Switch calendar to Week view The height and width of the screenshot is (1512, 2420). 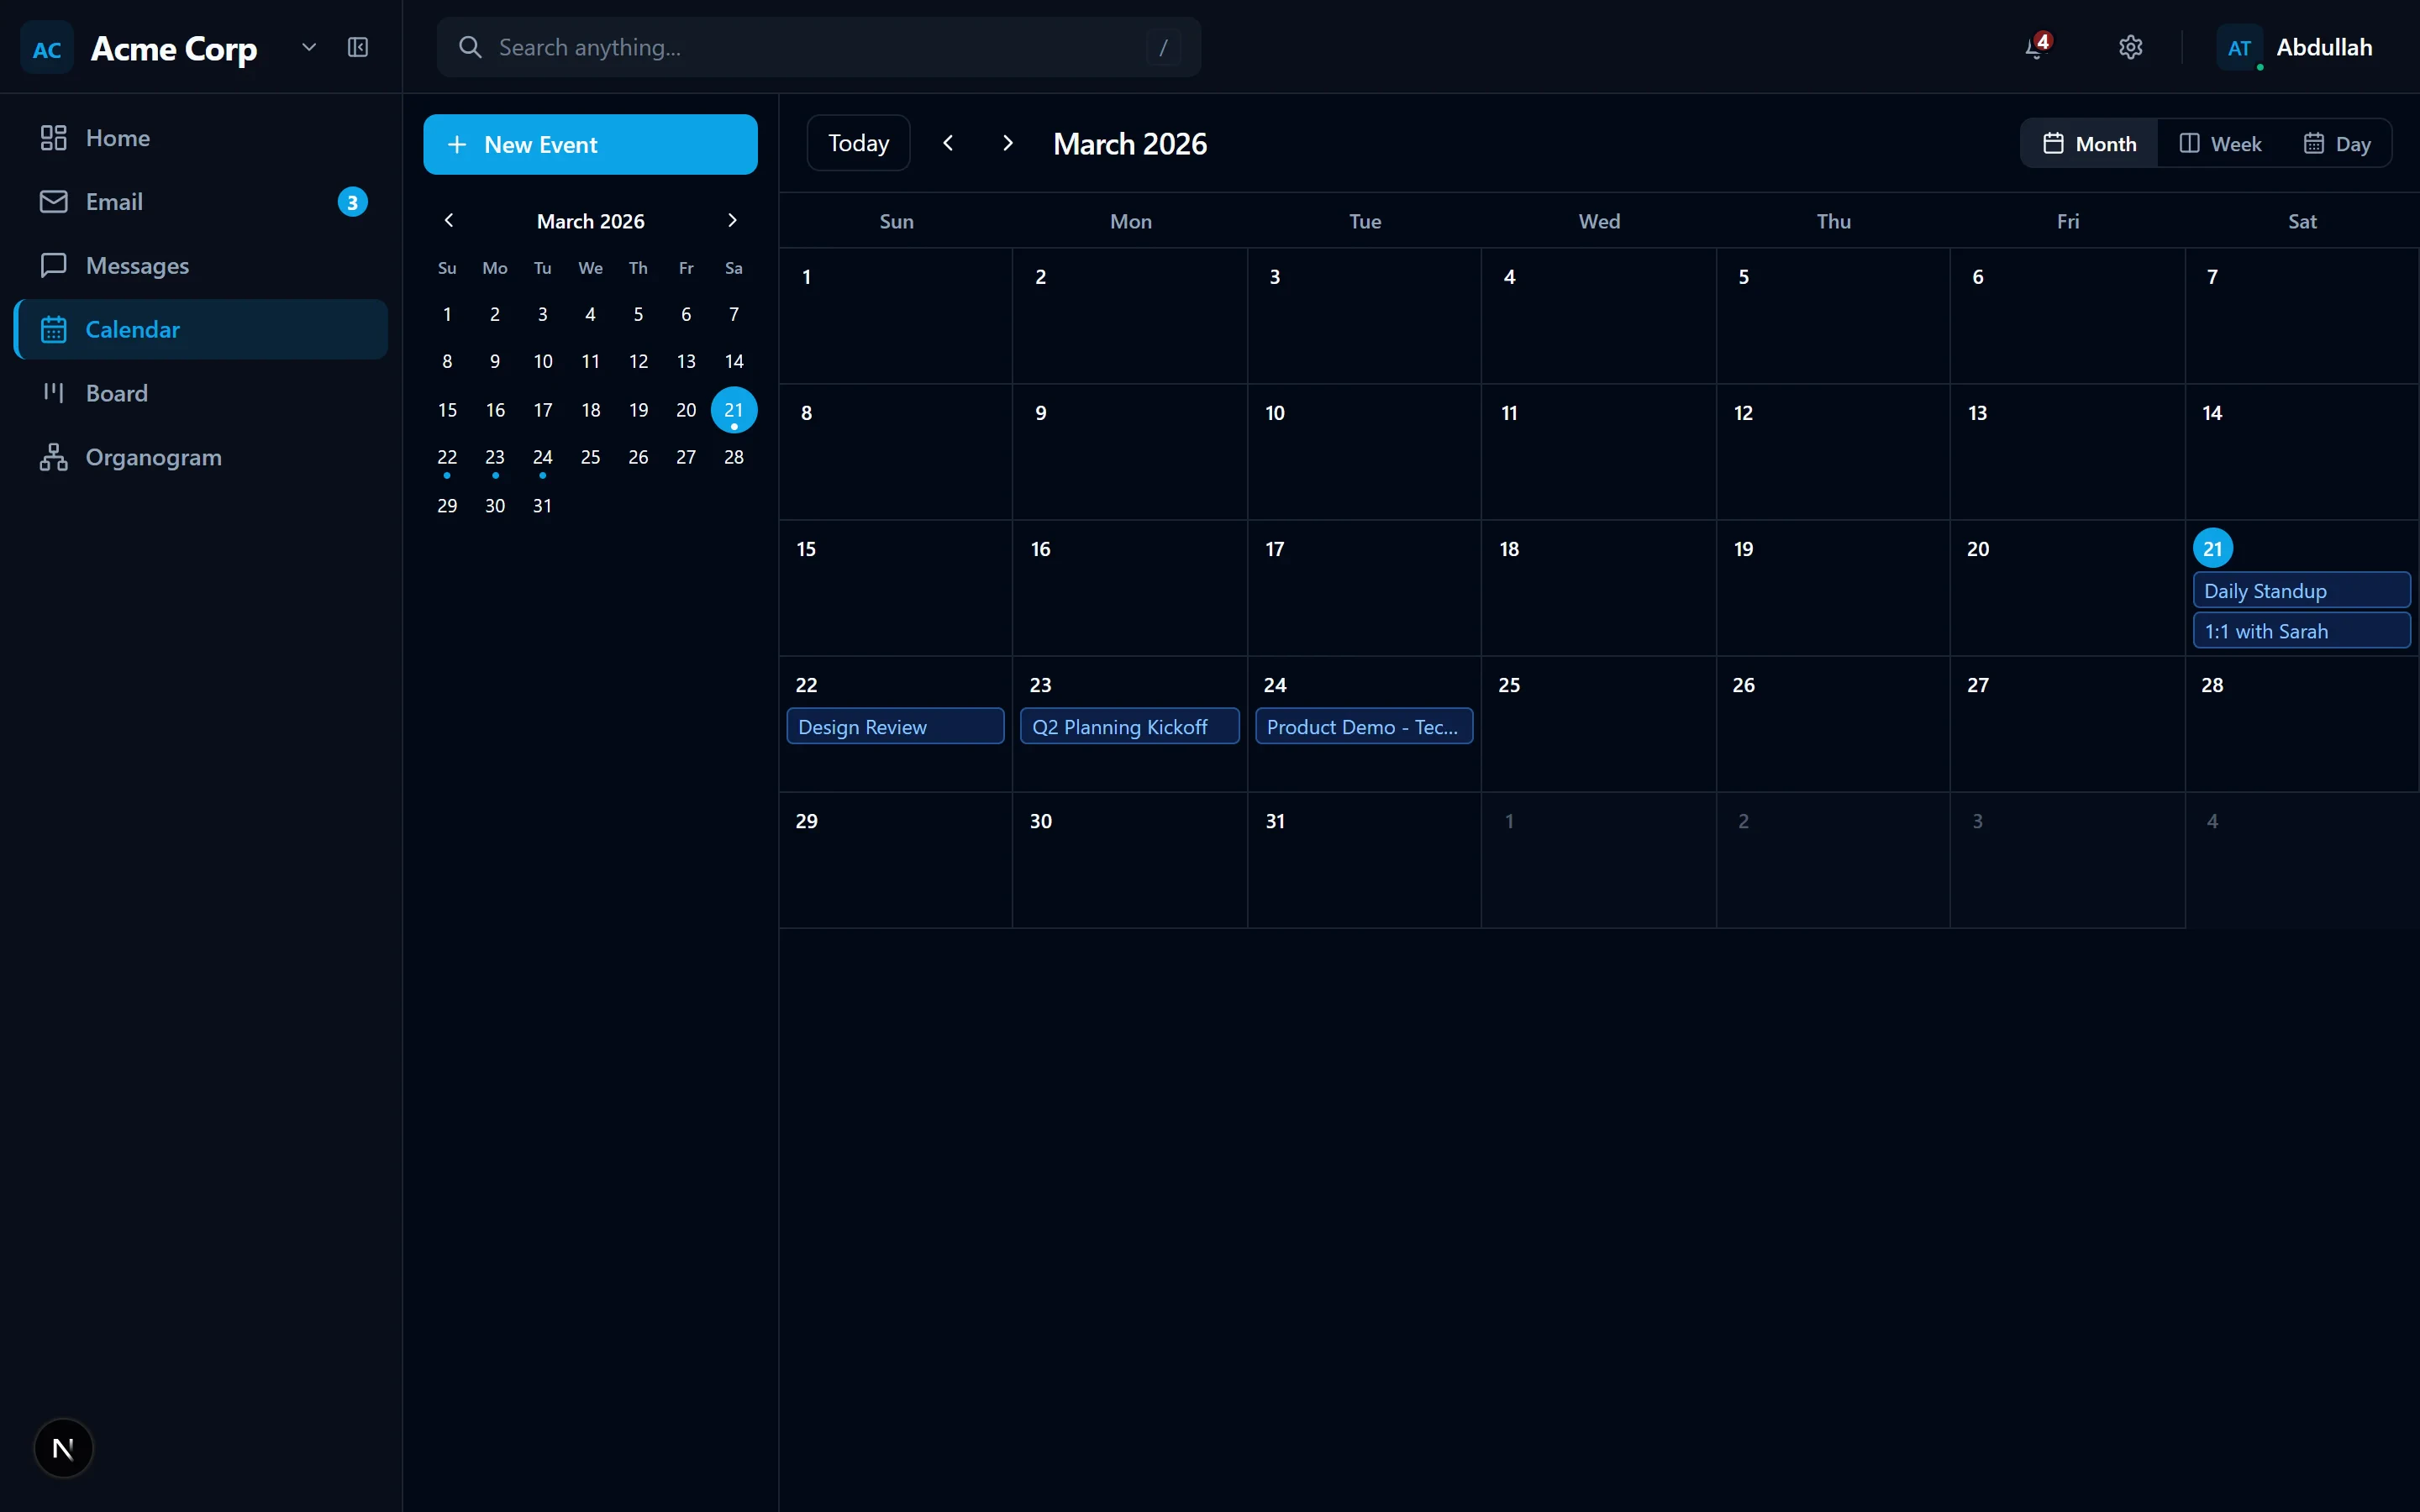2220,144
